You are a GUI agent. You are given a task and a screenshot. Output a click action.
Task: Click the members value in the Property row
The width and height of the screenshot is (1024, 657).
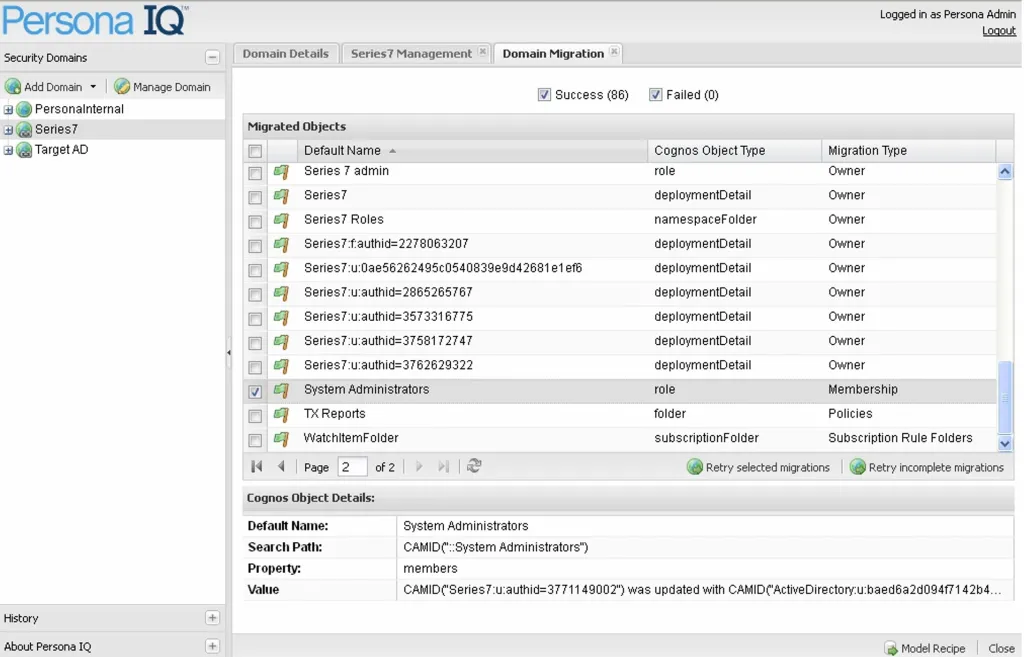pos(430,568)
